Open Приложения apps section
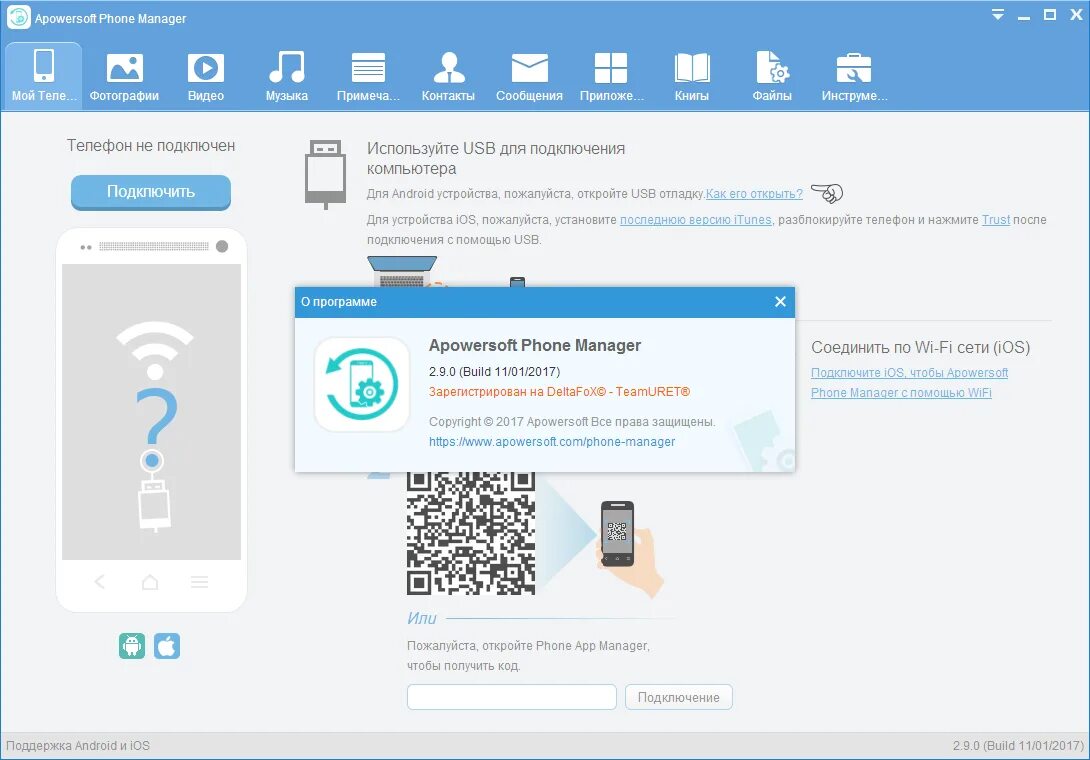Image resolution: width=1090 pixels, height=760 pixels. coord(611,76)
